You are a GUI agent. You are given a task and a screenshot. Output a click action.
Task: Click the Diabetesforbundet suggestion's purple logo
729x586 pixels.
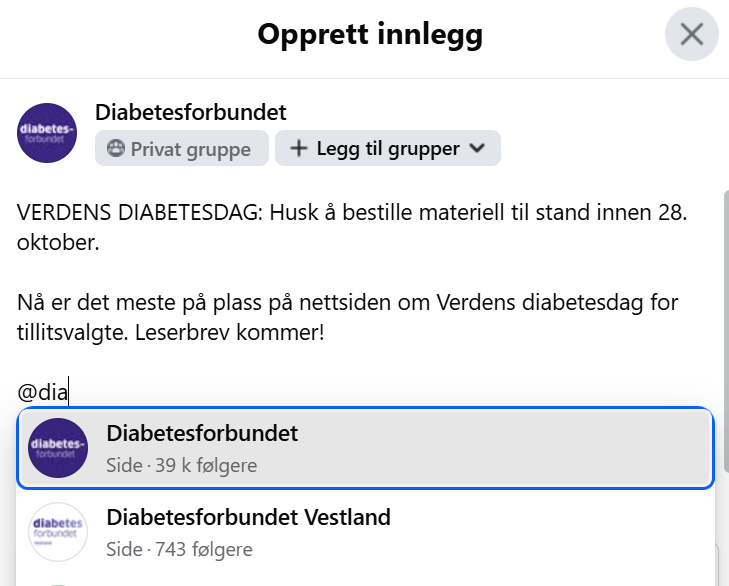click(x=58, y=448)
